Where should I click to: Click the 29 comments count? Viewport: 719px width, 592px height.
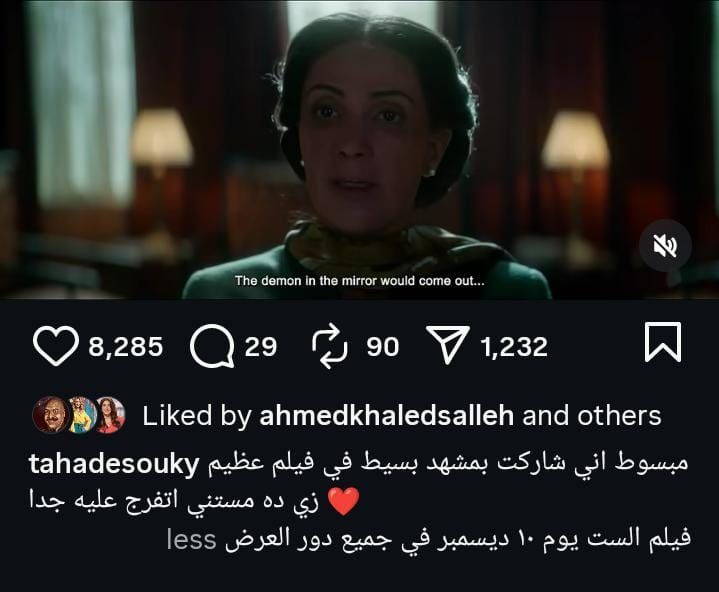pos(260,346)
